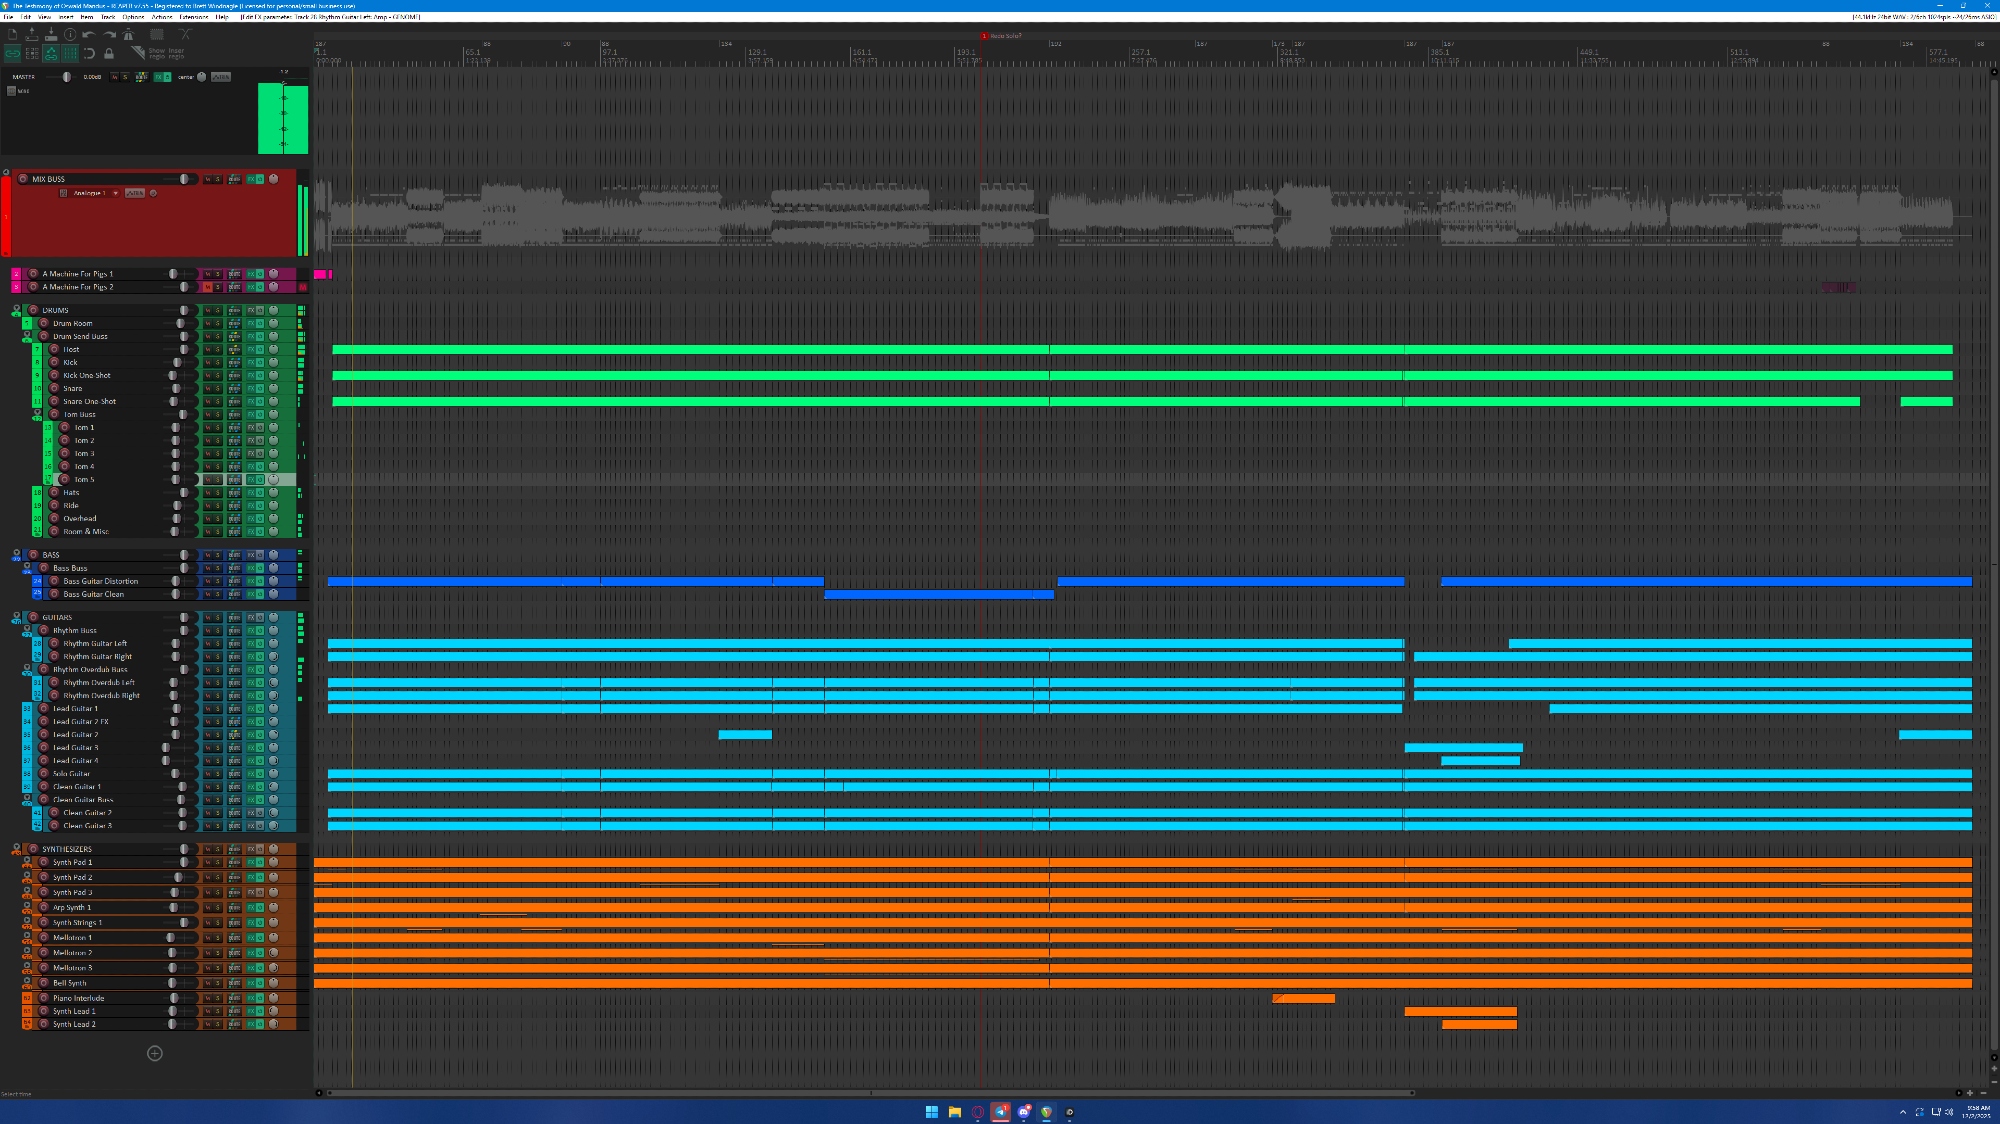Open the Actions menu
This screenshot has height=1124, width=2000.
click(161, 17)
